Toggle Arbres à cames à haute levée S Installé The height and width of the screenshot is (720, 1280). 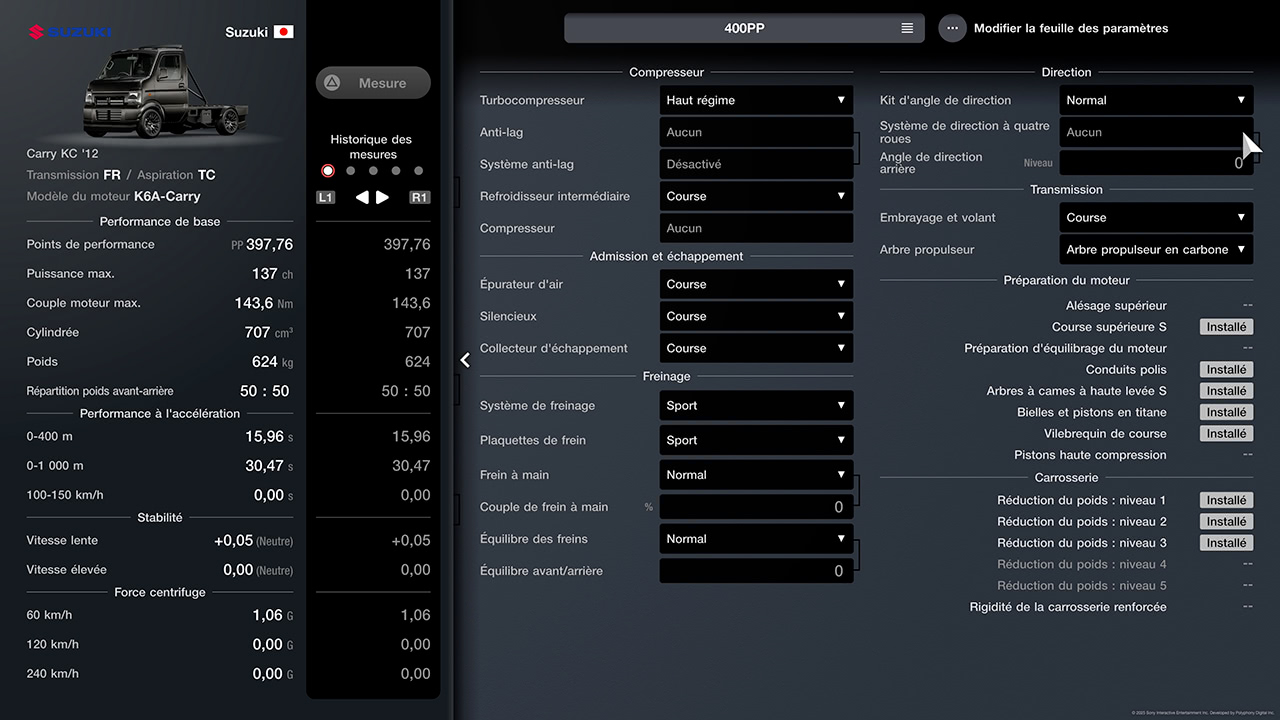(x=1226, y=391)
